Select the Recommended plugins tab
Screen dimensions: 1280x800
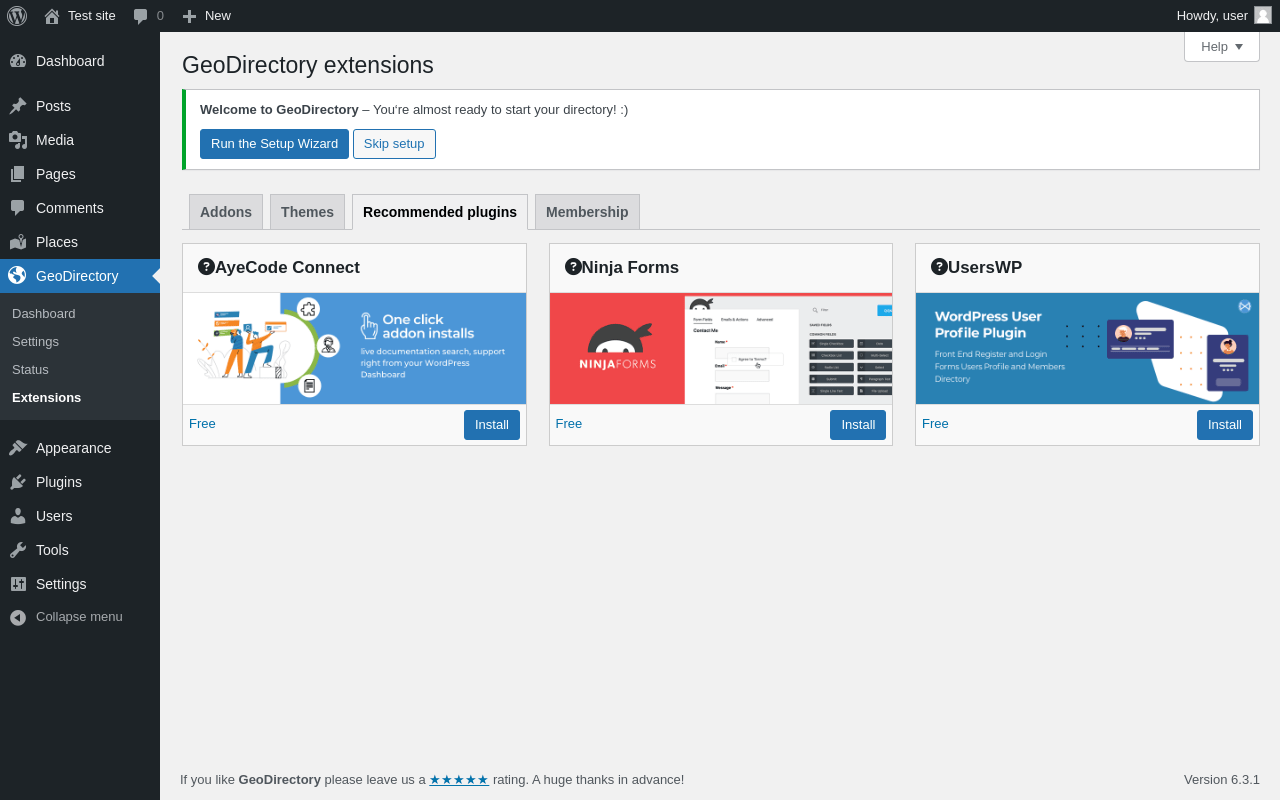[x=440, y=212]
